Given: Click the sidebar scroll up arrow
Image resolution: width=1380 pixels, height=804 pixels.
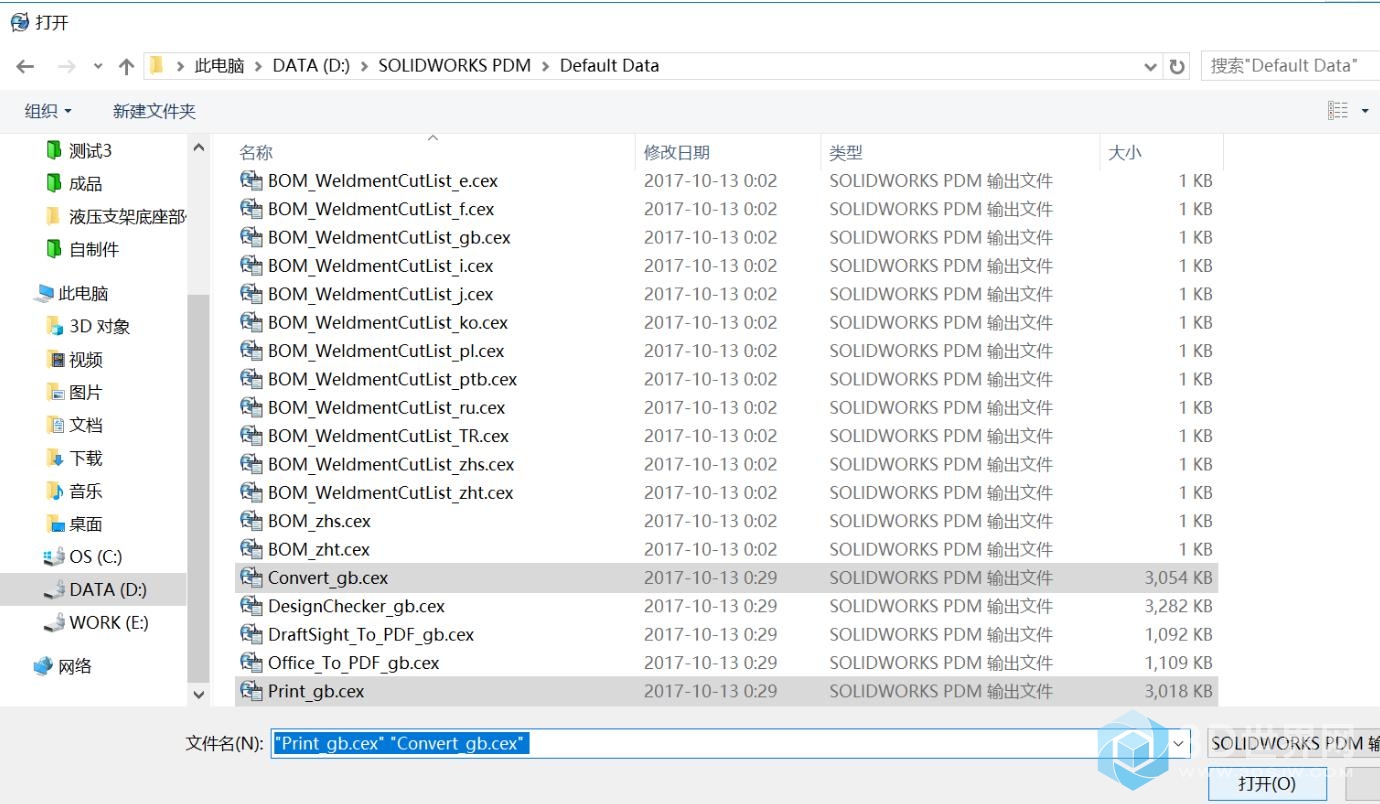Looking at the screenshot, I should [198, 149].
